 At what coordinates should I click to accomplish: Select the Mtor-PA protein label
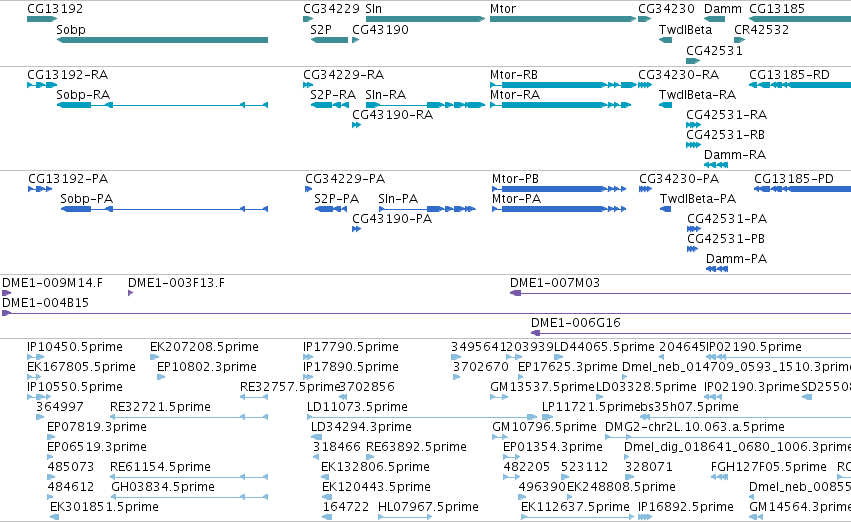coord(516,199)
